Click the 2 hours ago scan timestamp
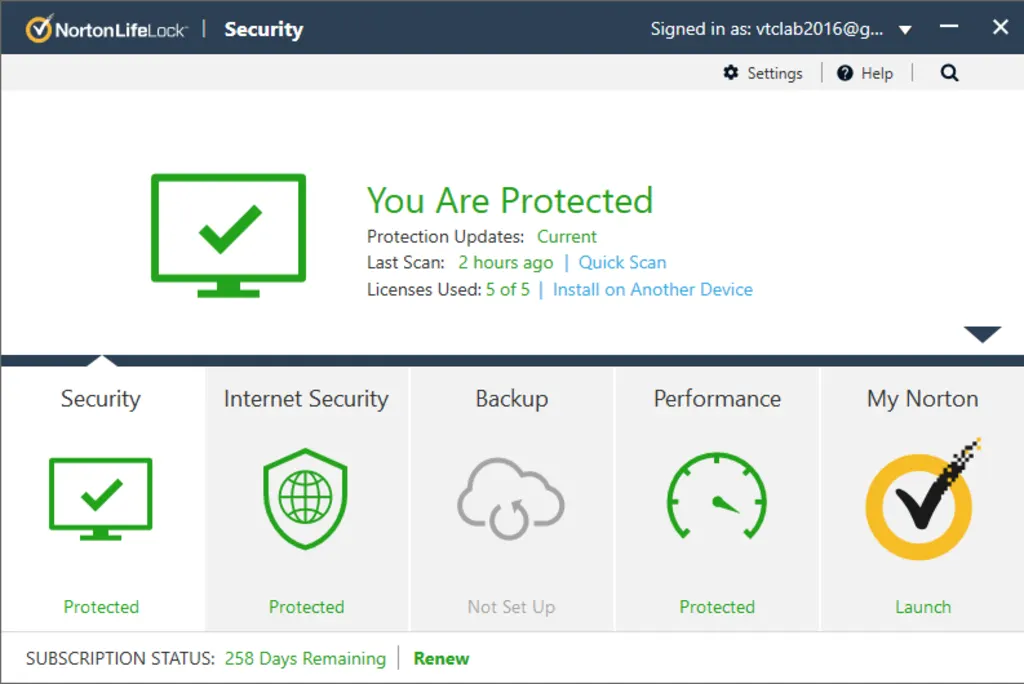This screenshot has height=684, width=1024. point(505,262)
